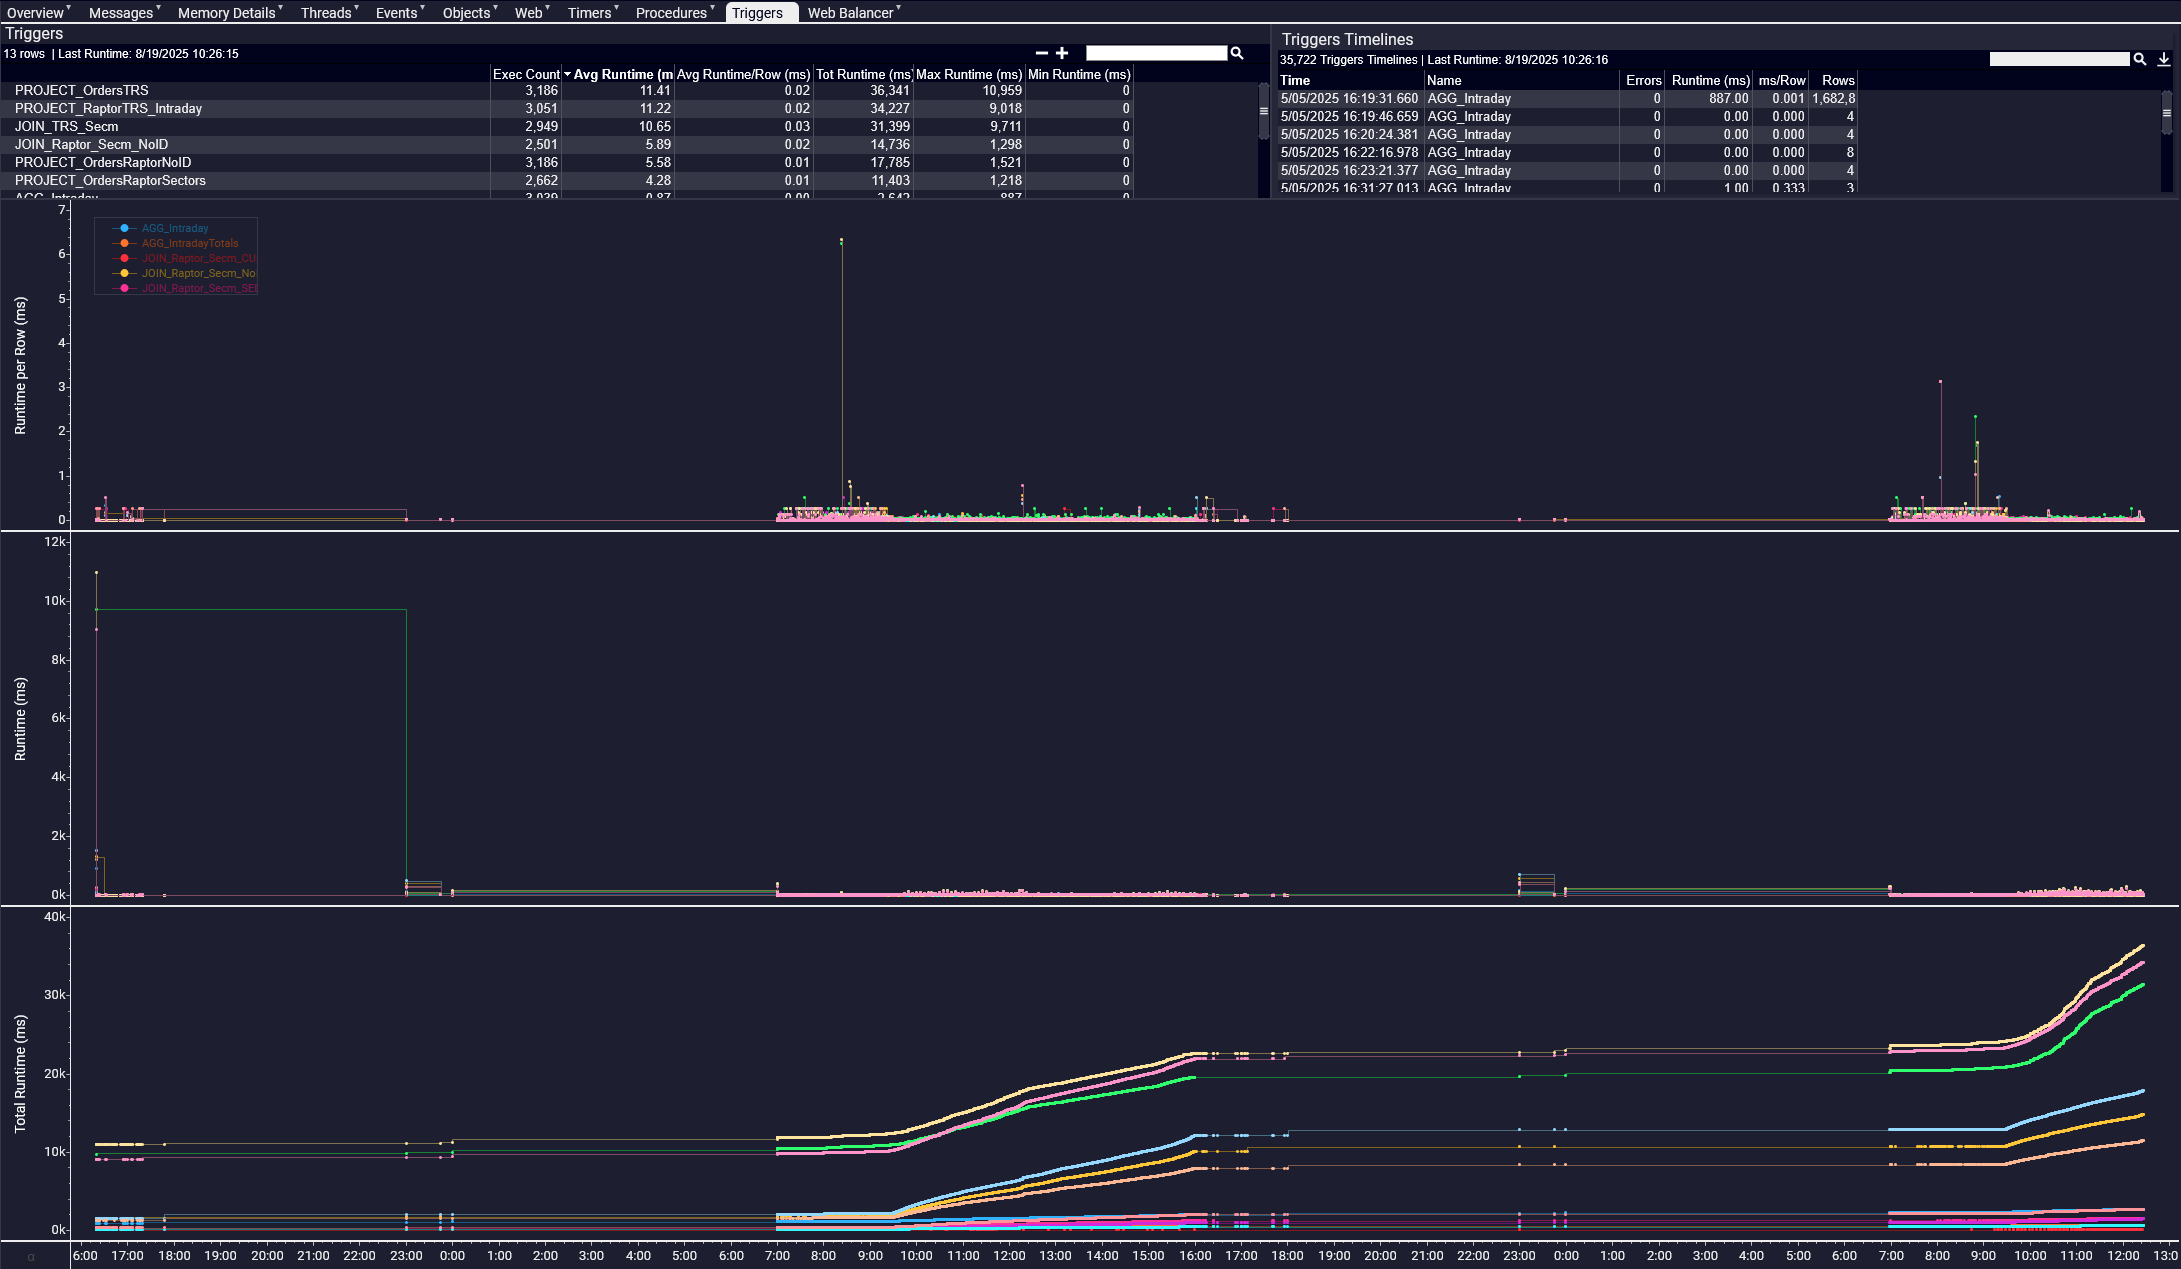Open the Overview tab dropdown arrow

[69, 8]
